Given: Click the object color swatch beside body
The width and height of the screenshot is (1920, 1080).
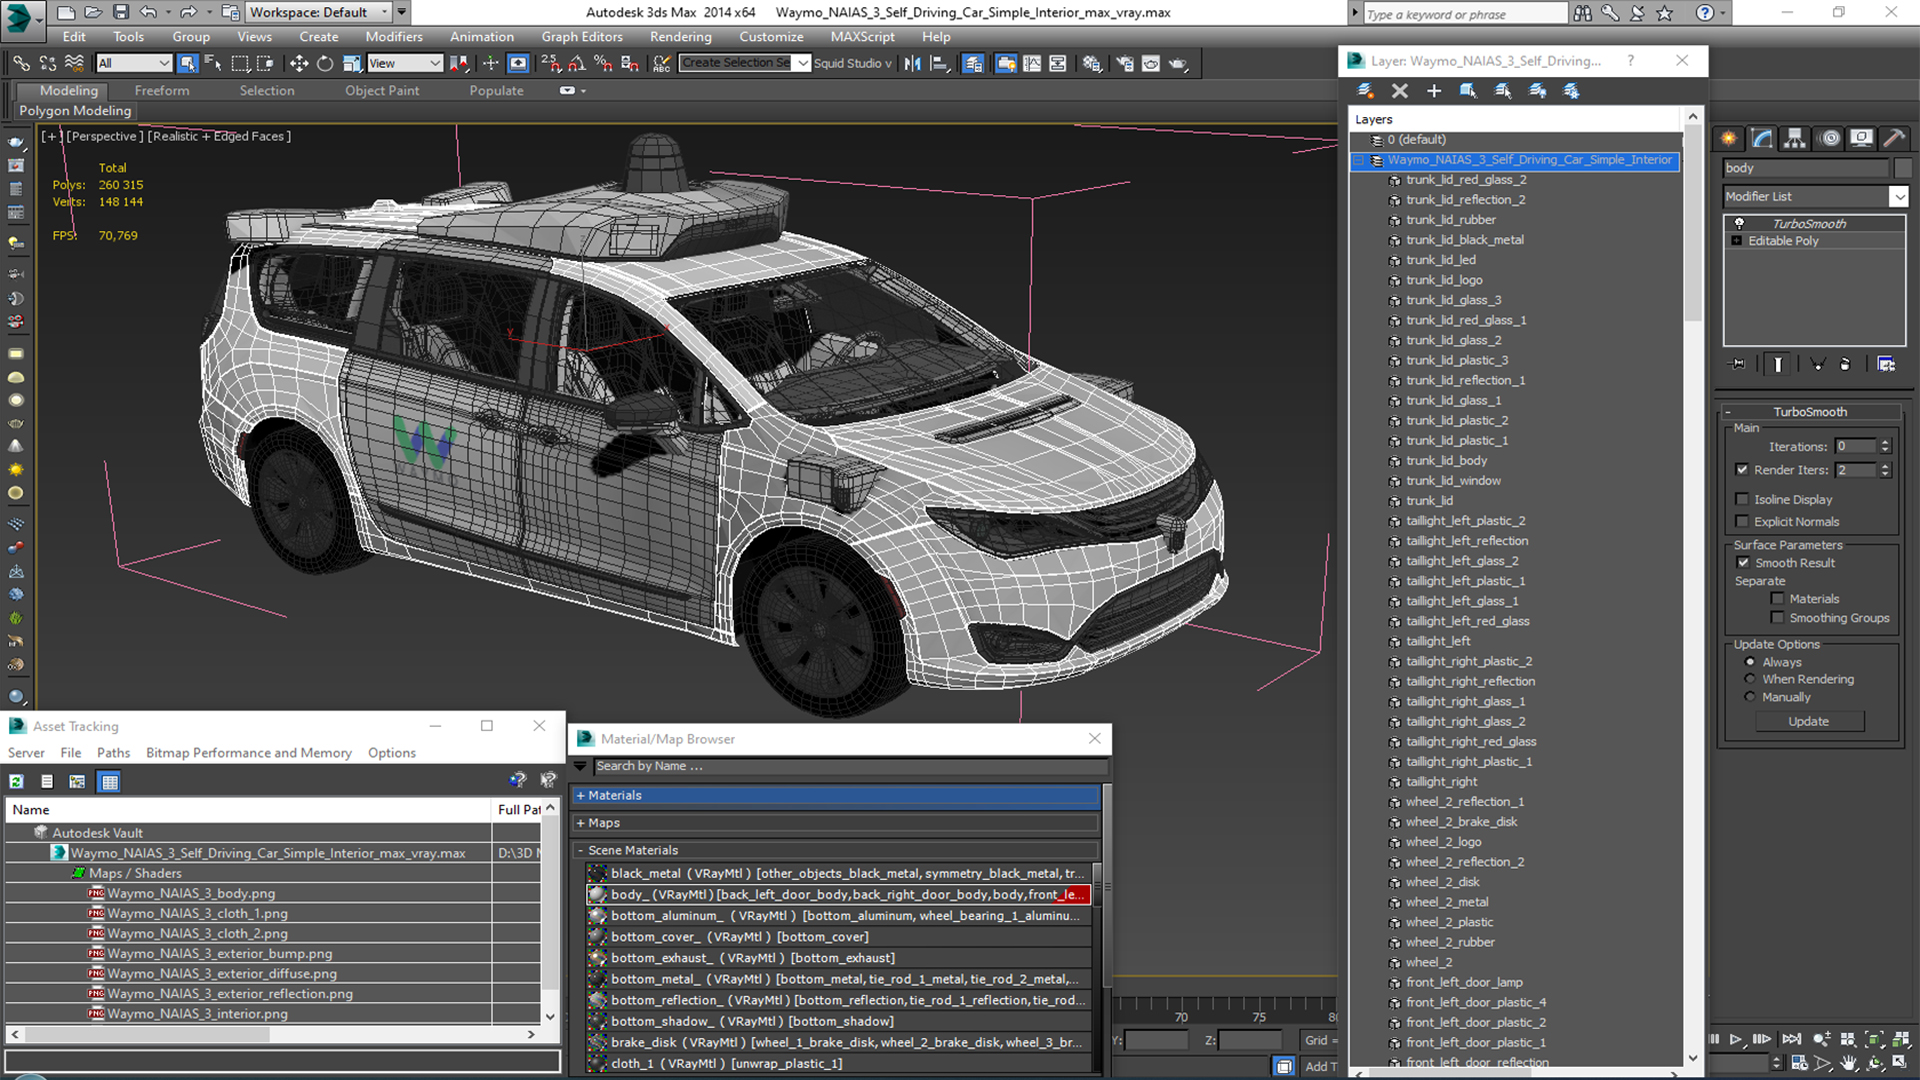Looking at the screenshot, I should click(x=1903, y=169).
